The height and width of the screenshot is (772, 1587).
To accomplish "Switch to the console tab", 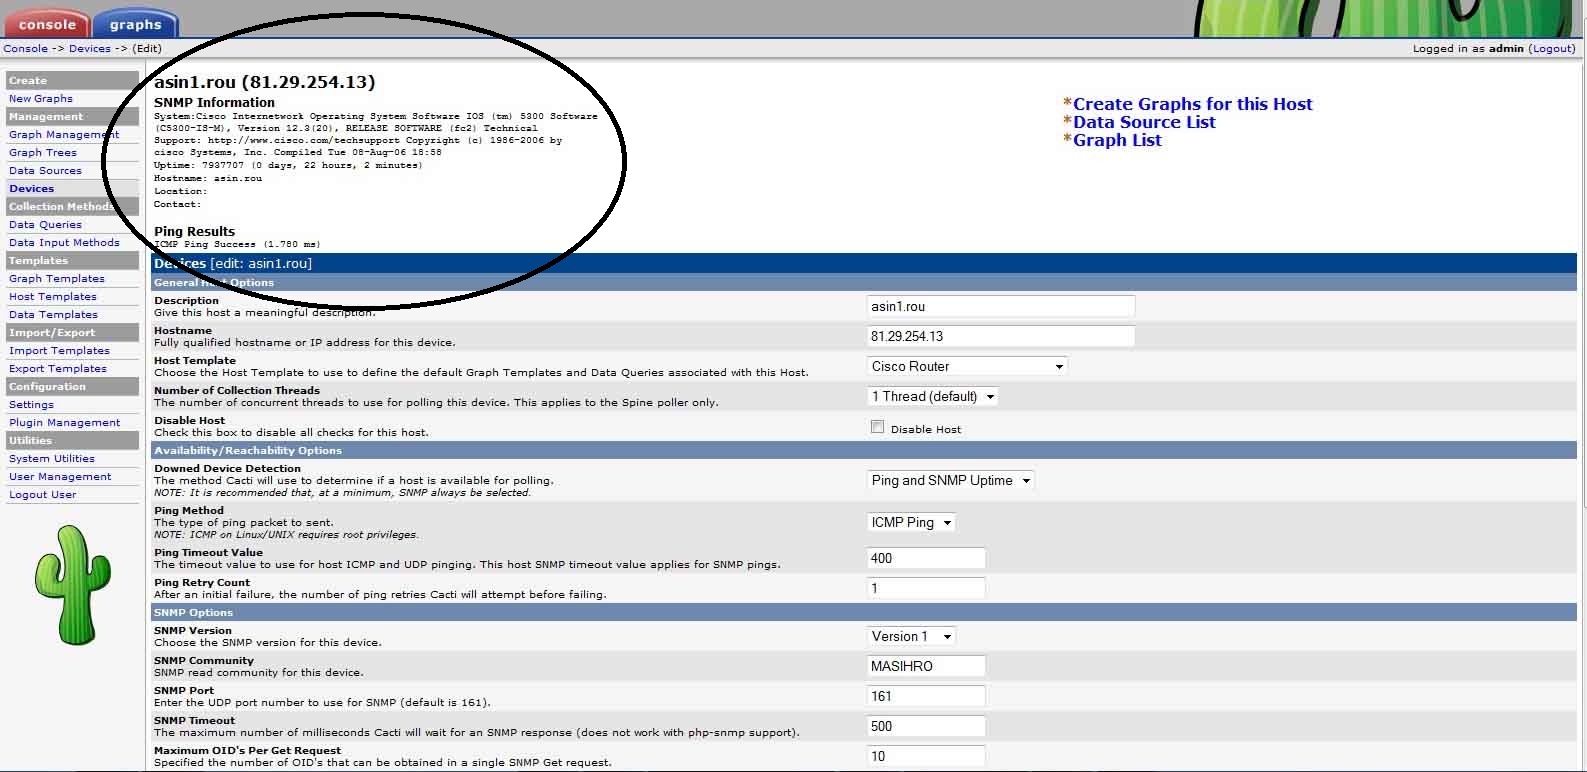I will (46, 24).
